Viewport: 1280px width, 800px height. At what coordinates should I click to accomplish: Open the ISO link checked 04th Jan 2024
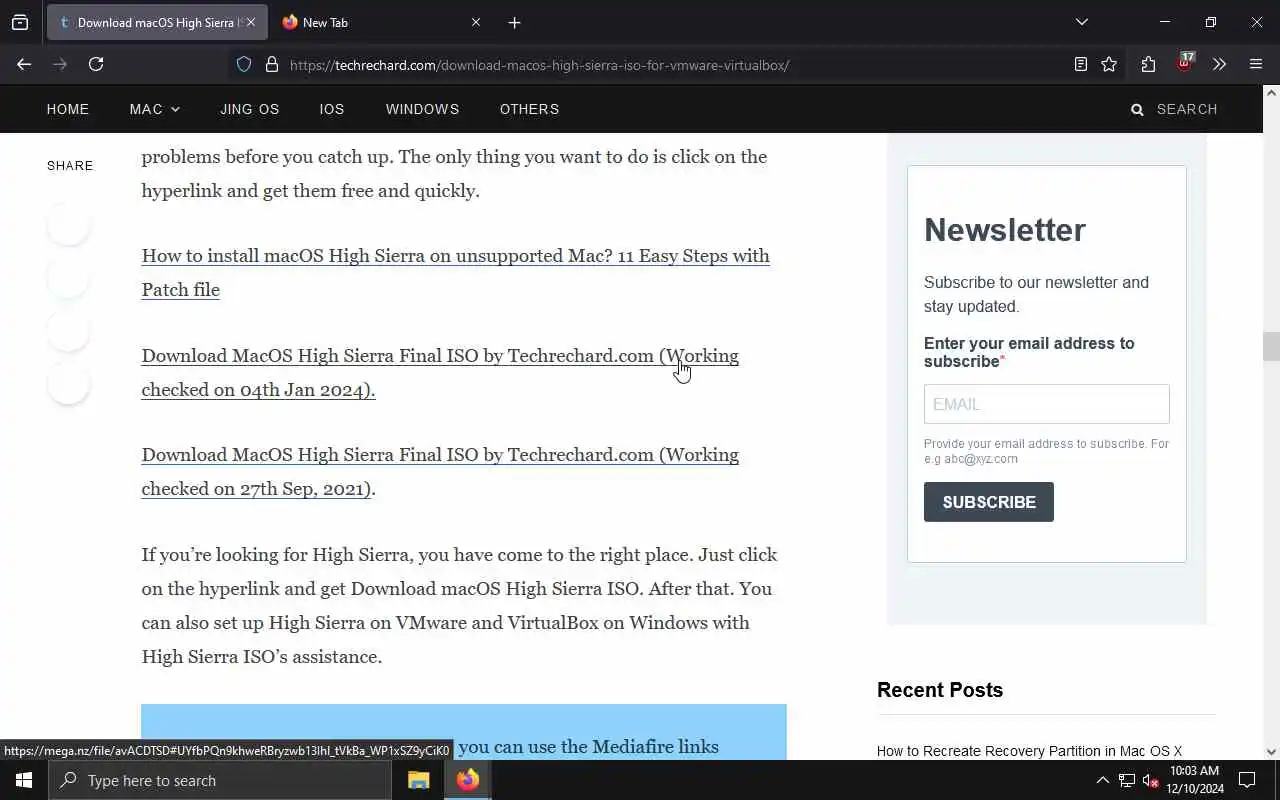(440, 372)
